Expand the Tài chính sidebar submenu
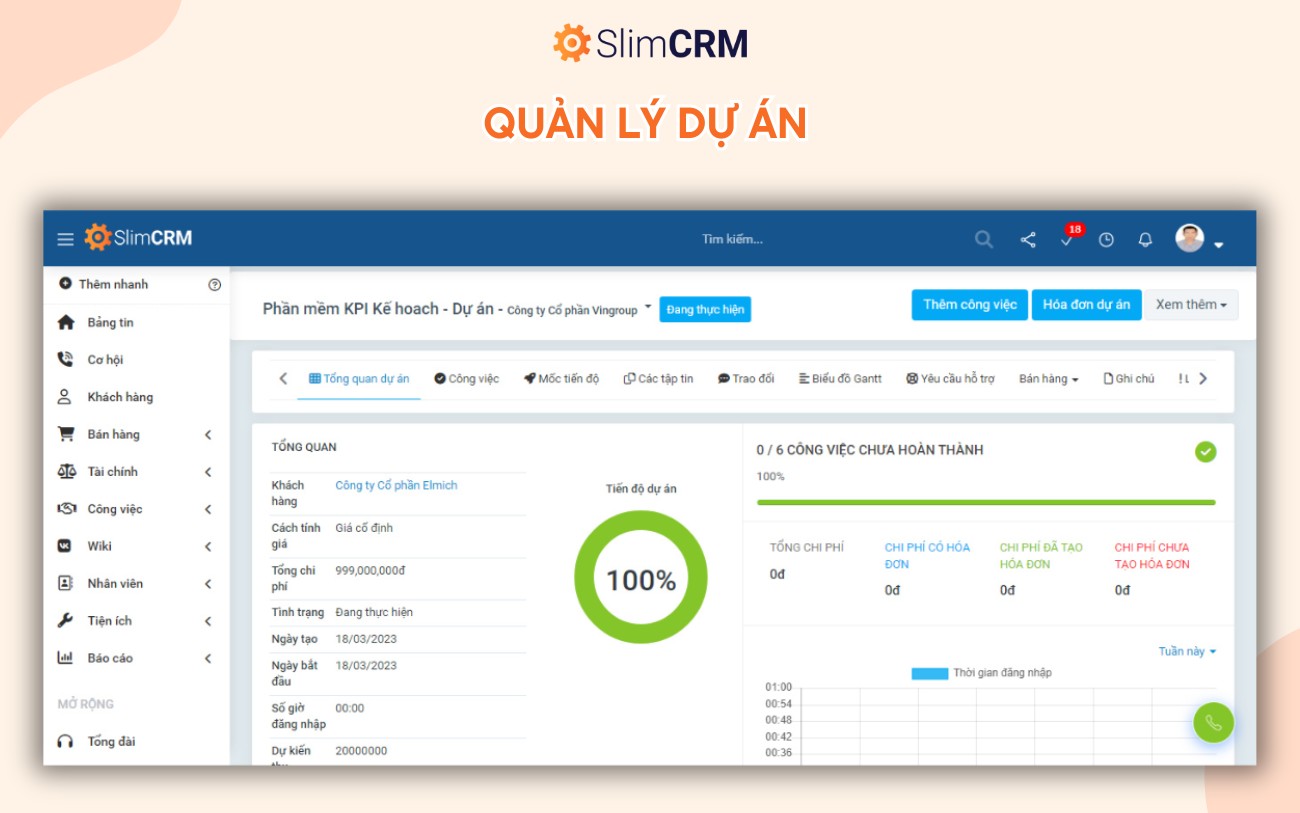 [x=208, y=471]
